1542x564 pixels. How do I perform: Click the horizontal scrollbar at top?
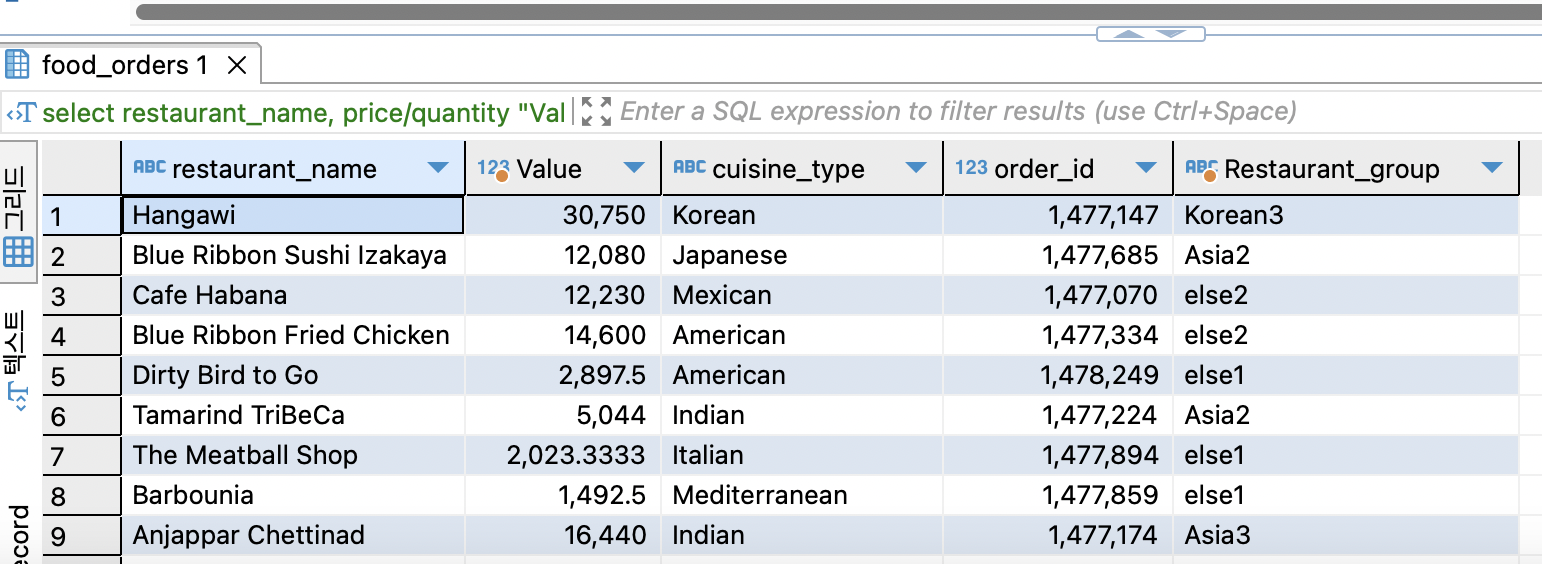(x=839, y=12)
